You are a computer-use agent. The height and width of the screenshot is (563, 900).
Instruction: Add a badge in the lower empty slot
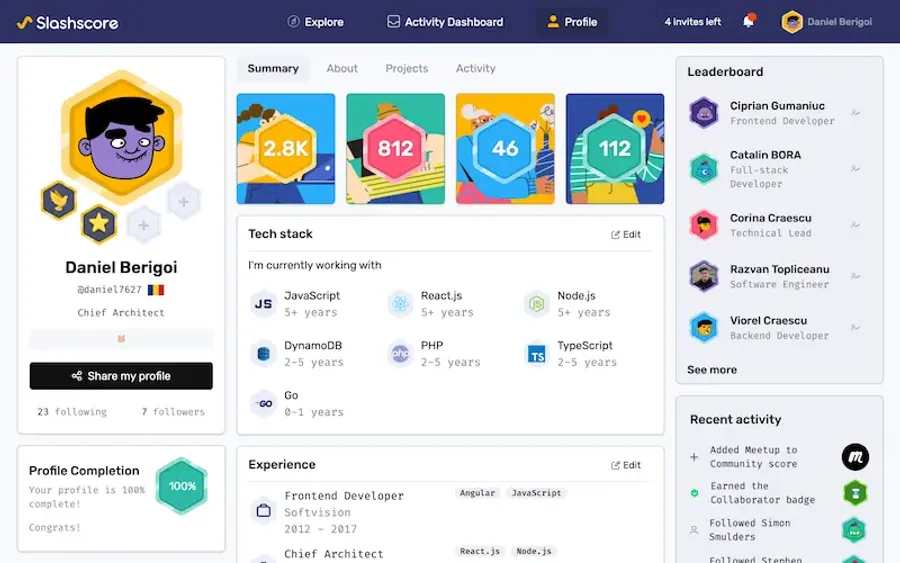pos(143,226)
